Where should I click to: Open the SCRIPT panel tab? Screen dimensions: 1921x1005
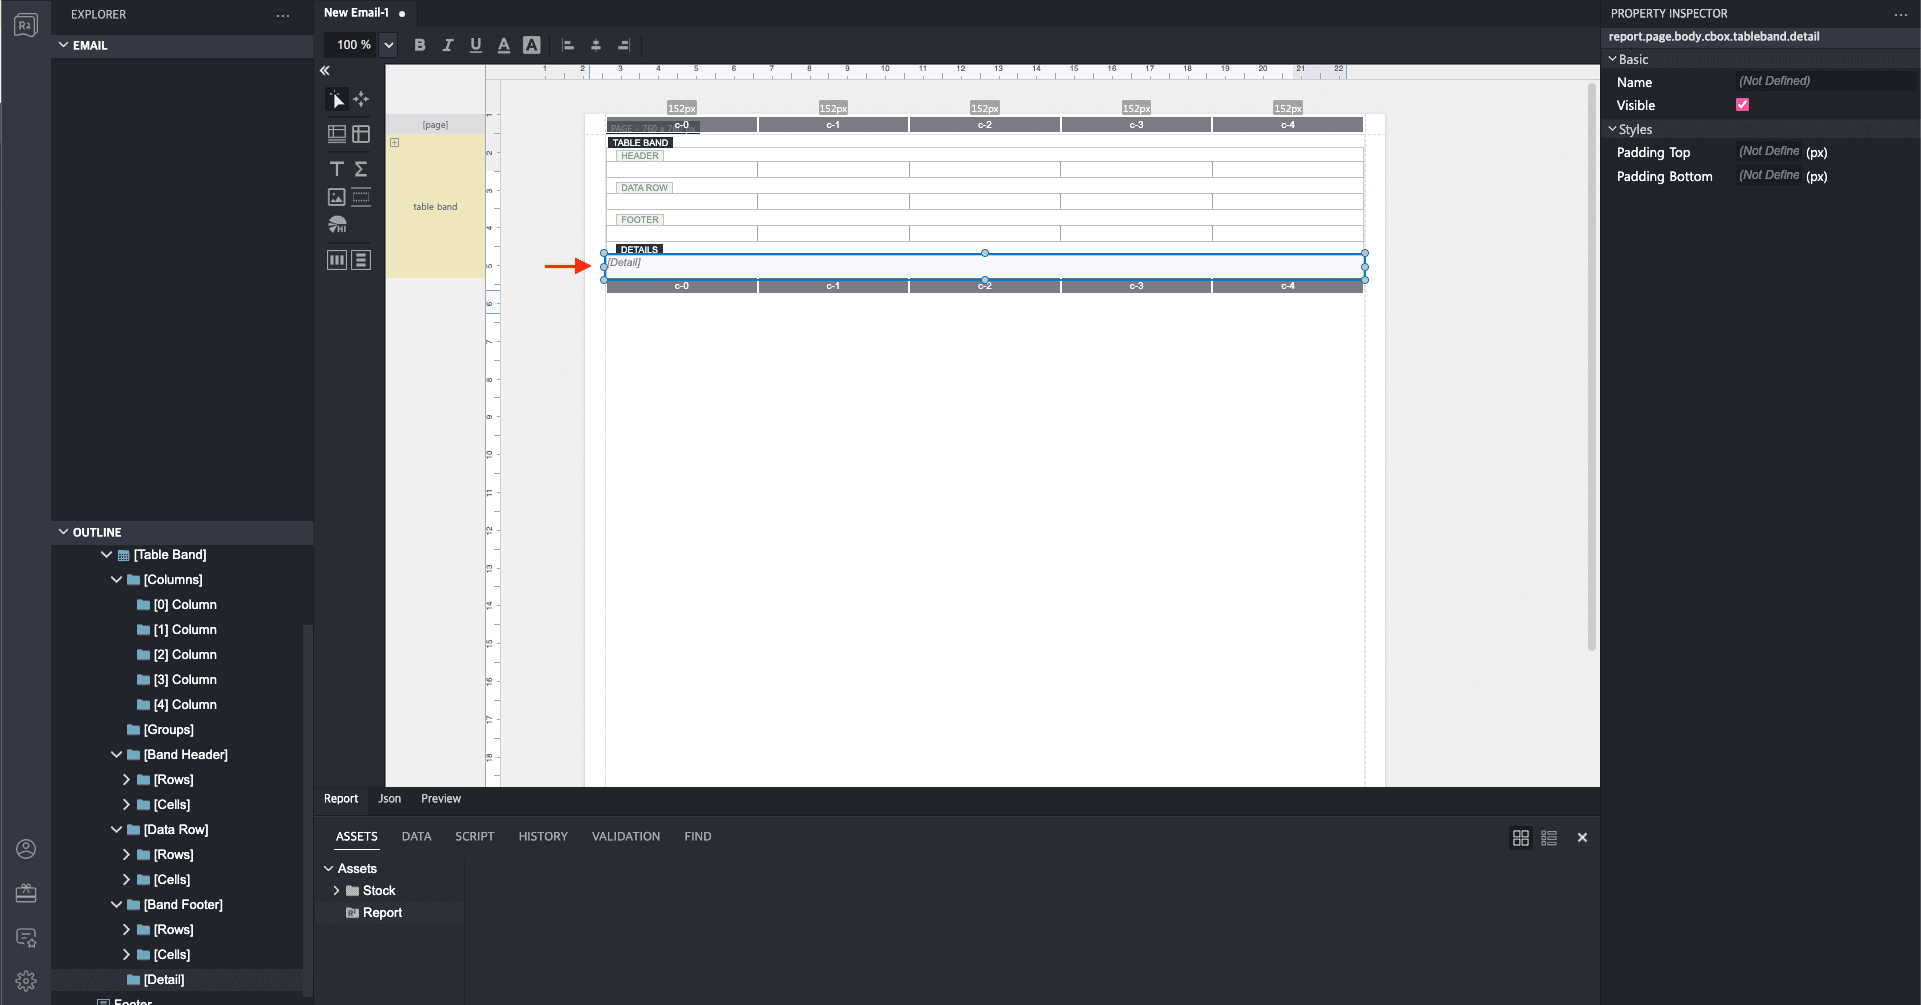[474, 837]
